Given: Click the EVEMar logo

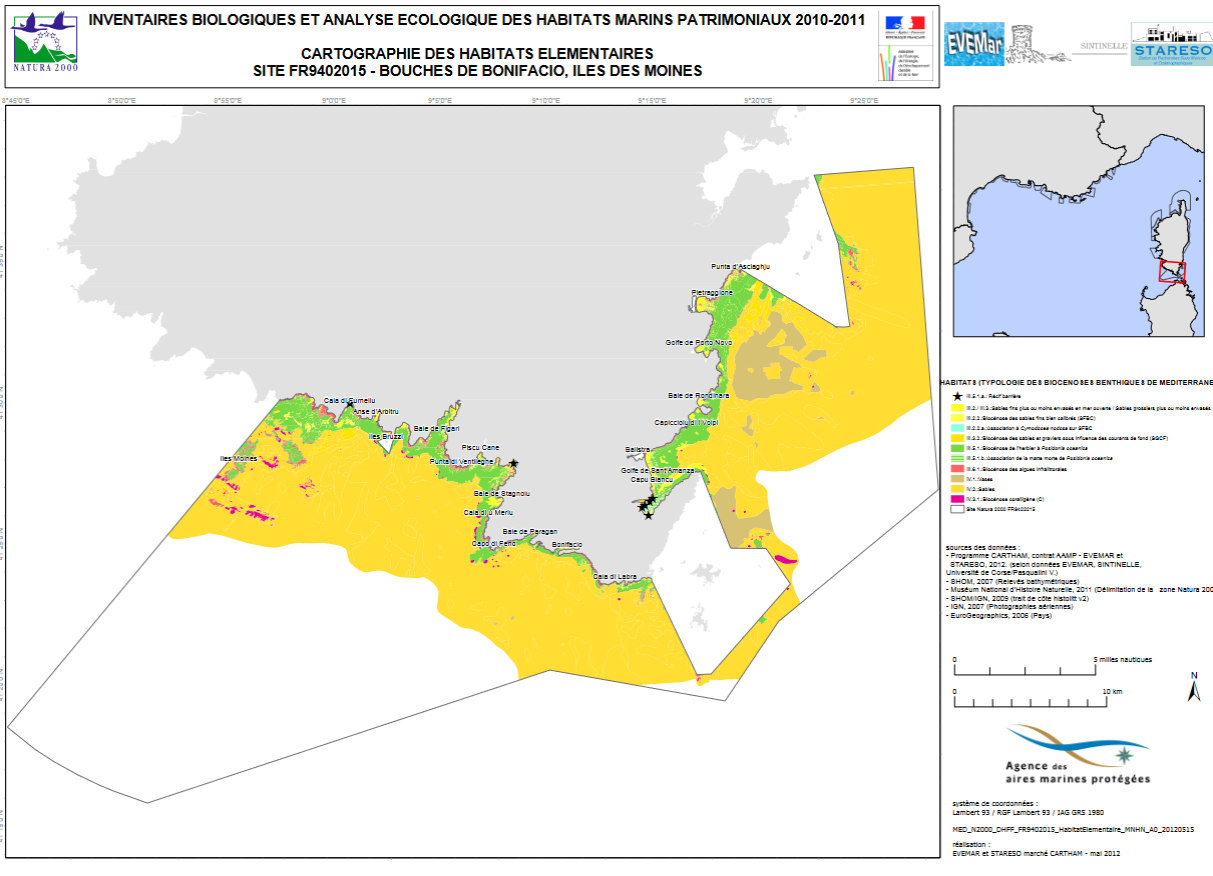Looking at the screenshot, I should (974, 45).
